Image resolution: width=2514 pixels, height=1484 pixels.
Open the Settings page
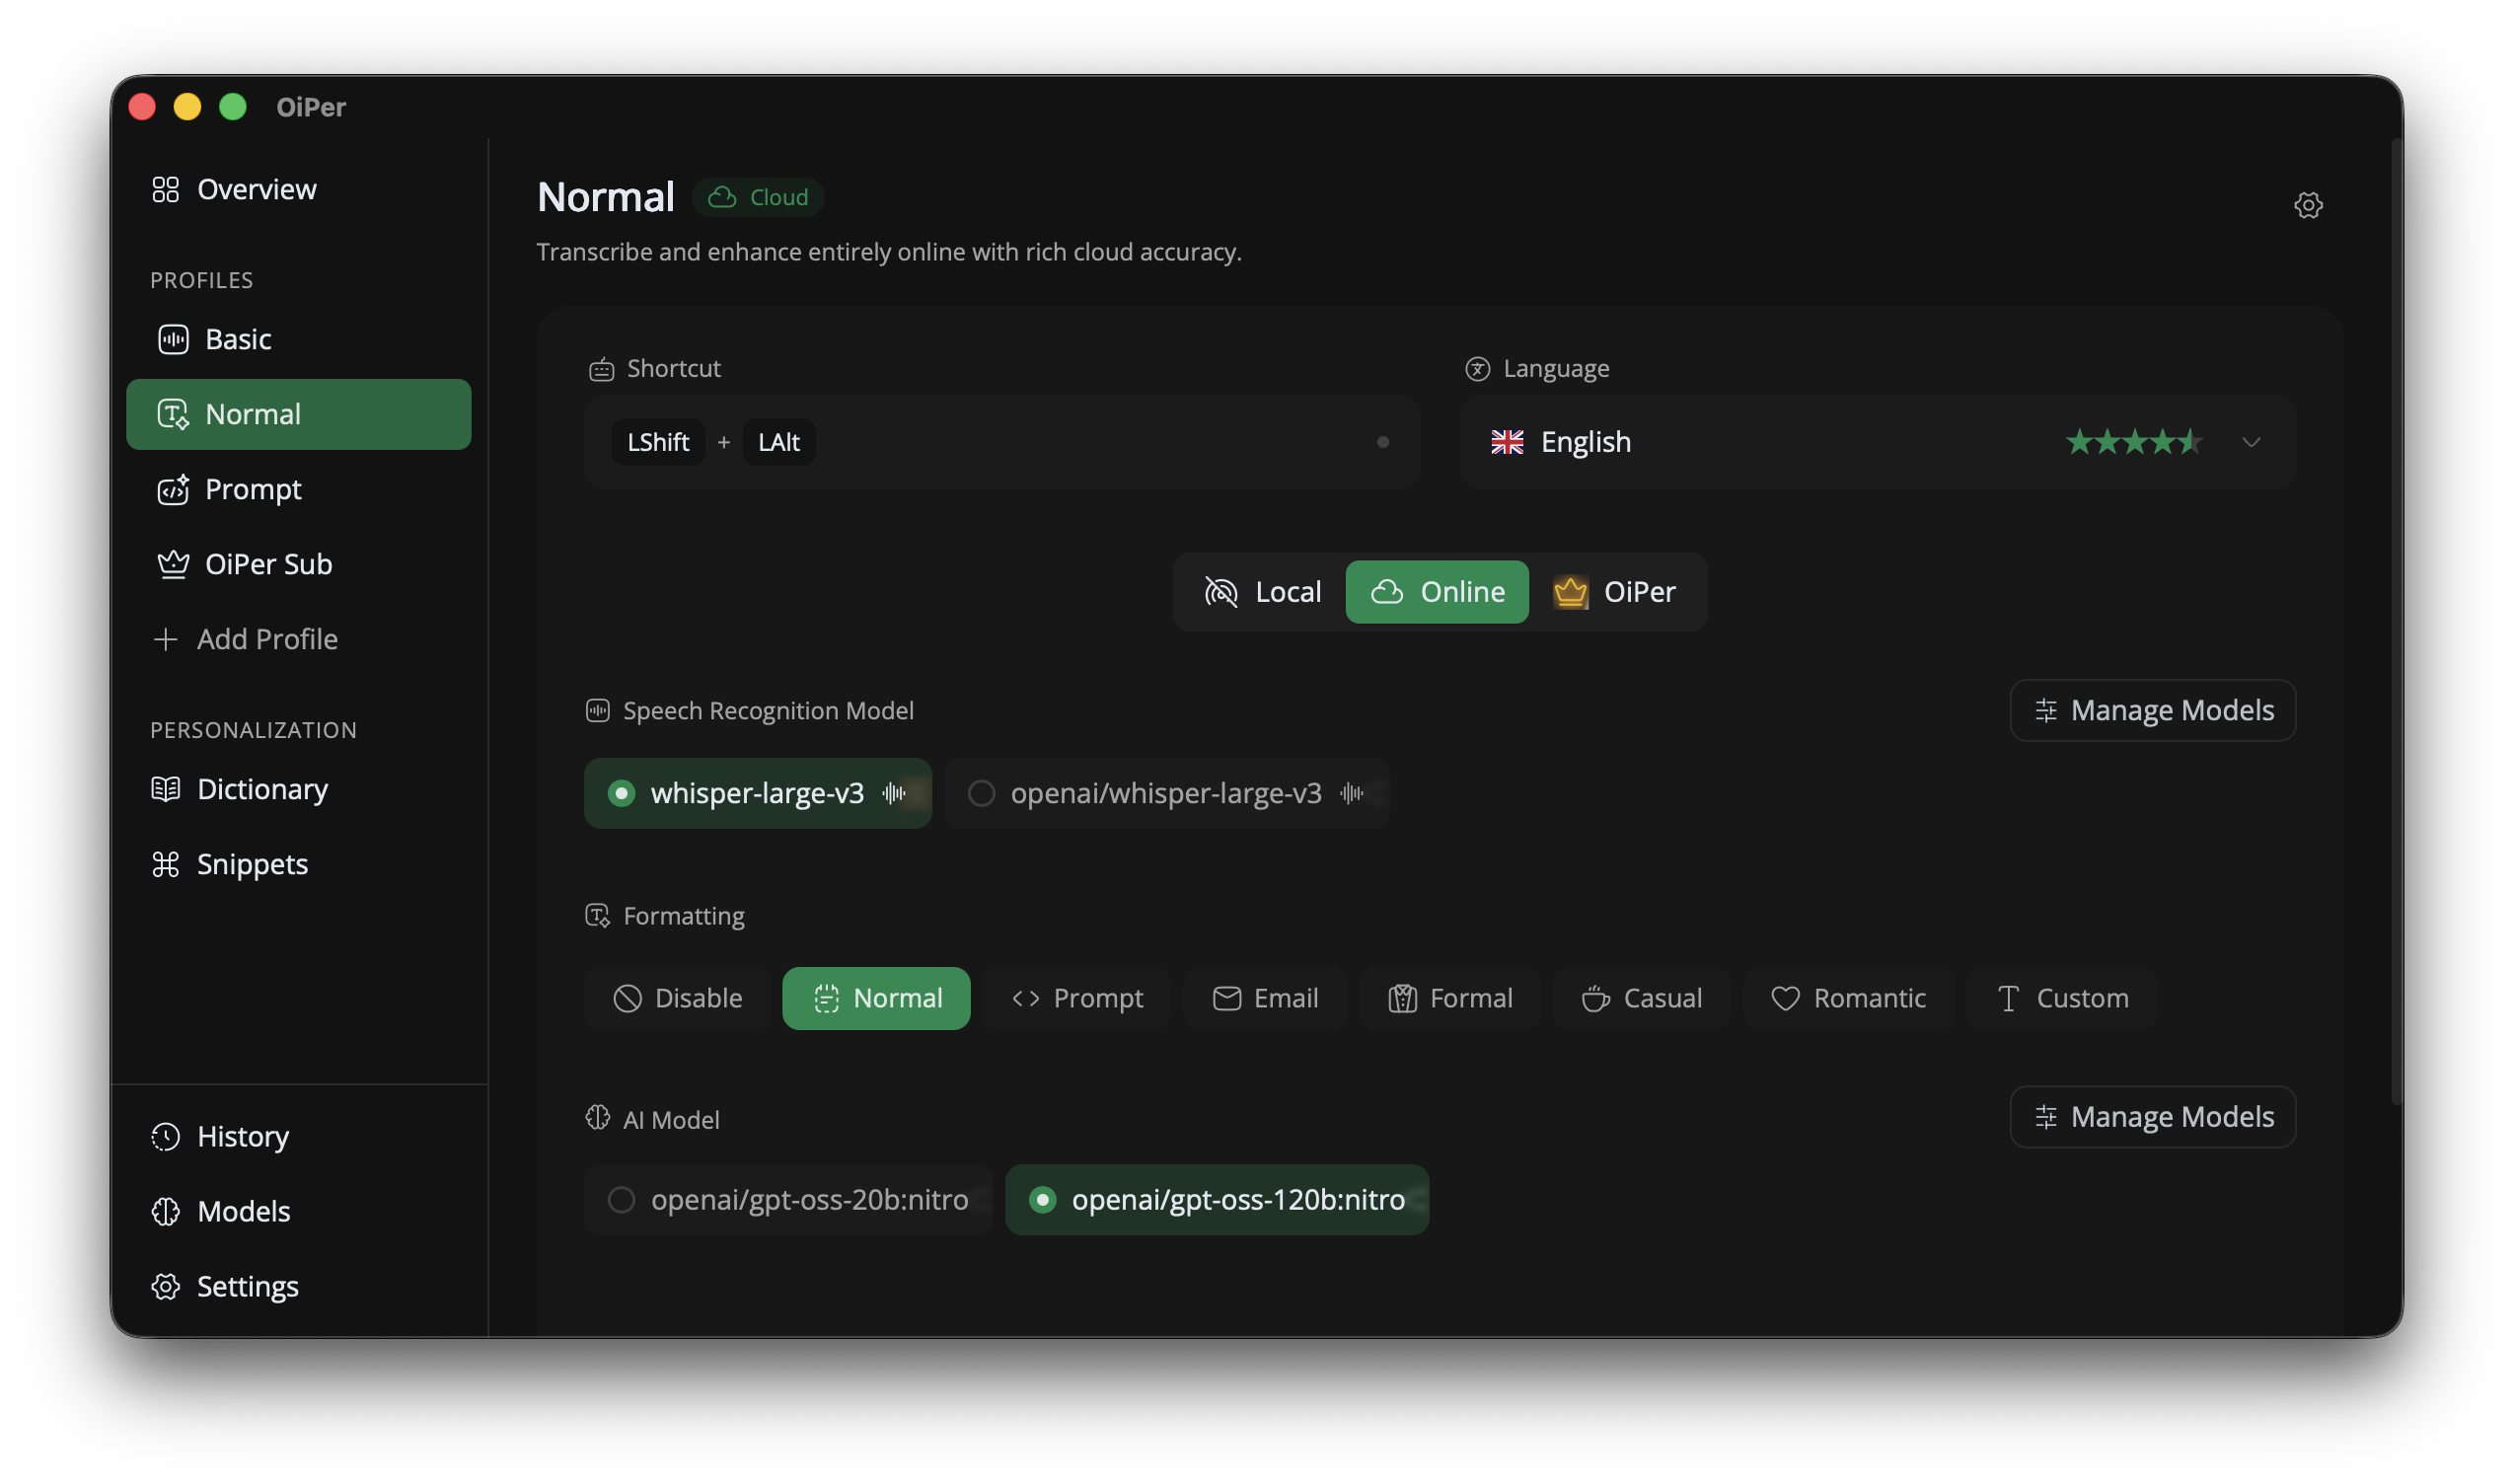pyautogui.click(x=299, y=1286)
